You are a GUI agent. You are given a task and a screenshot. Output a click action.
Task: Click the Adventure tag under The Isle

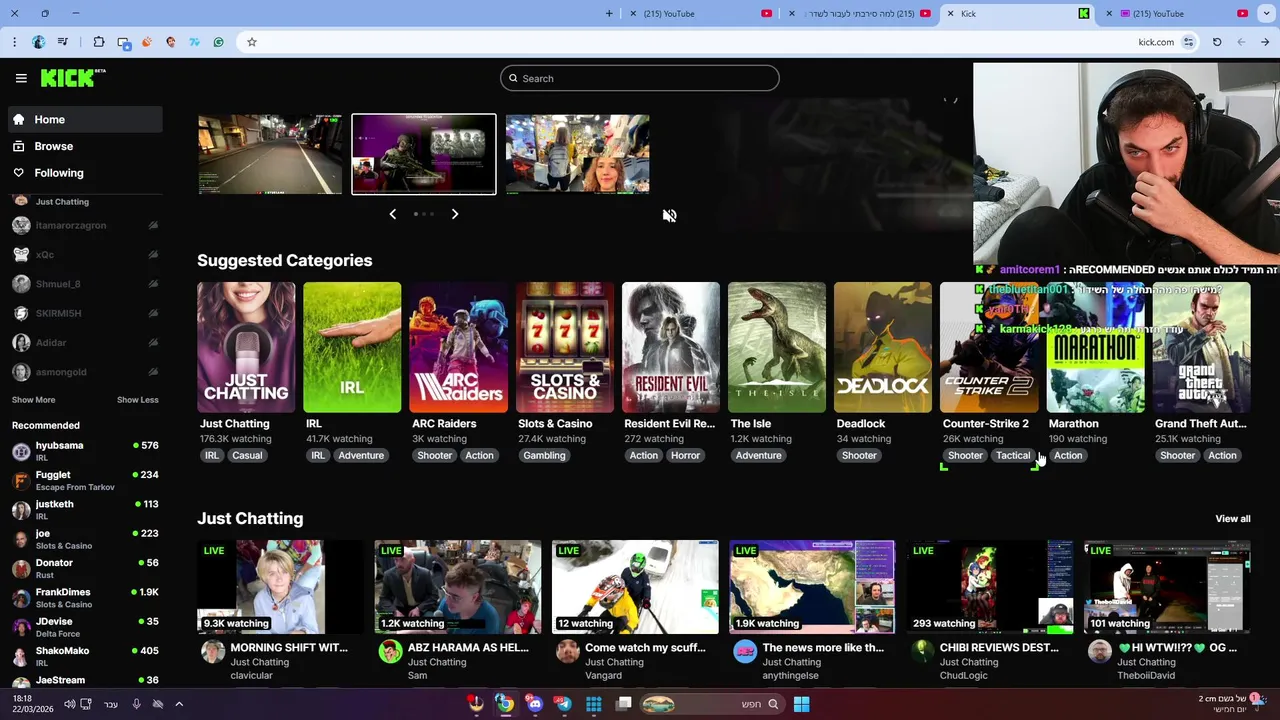(758, 455)
